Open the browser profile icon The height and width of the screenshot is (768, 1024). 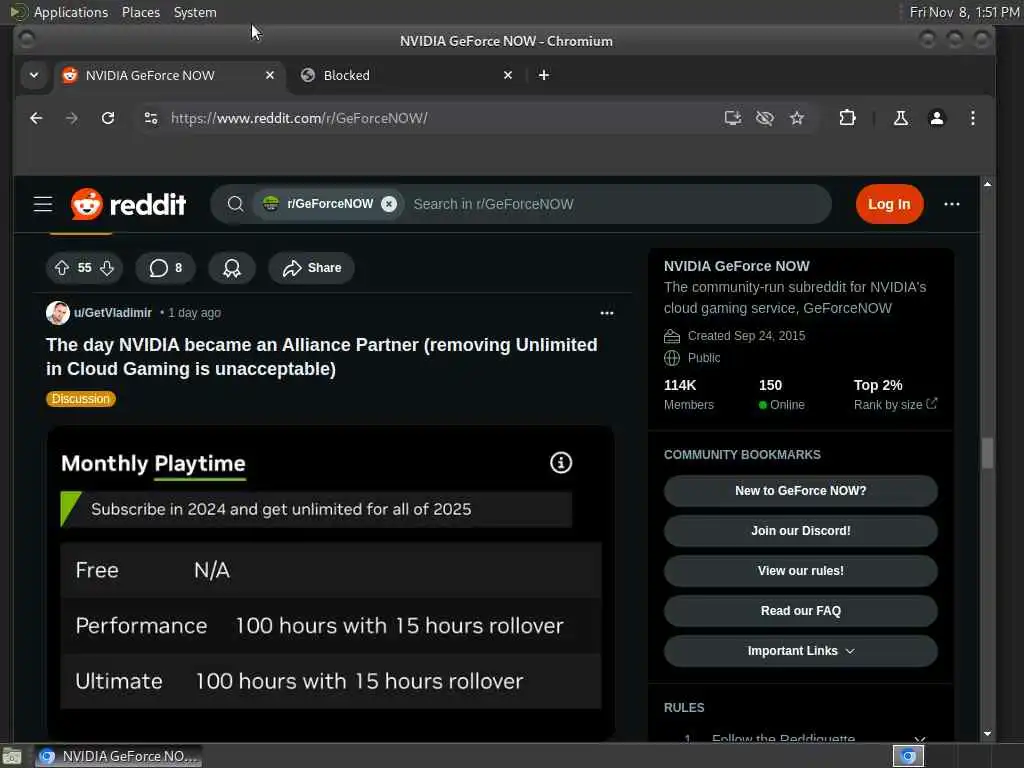coord(936,118)
